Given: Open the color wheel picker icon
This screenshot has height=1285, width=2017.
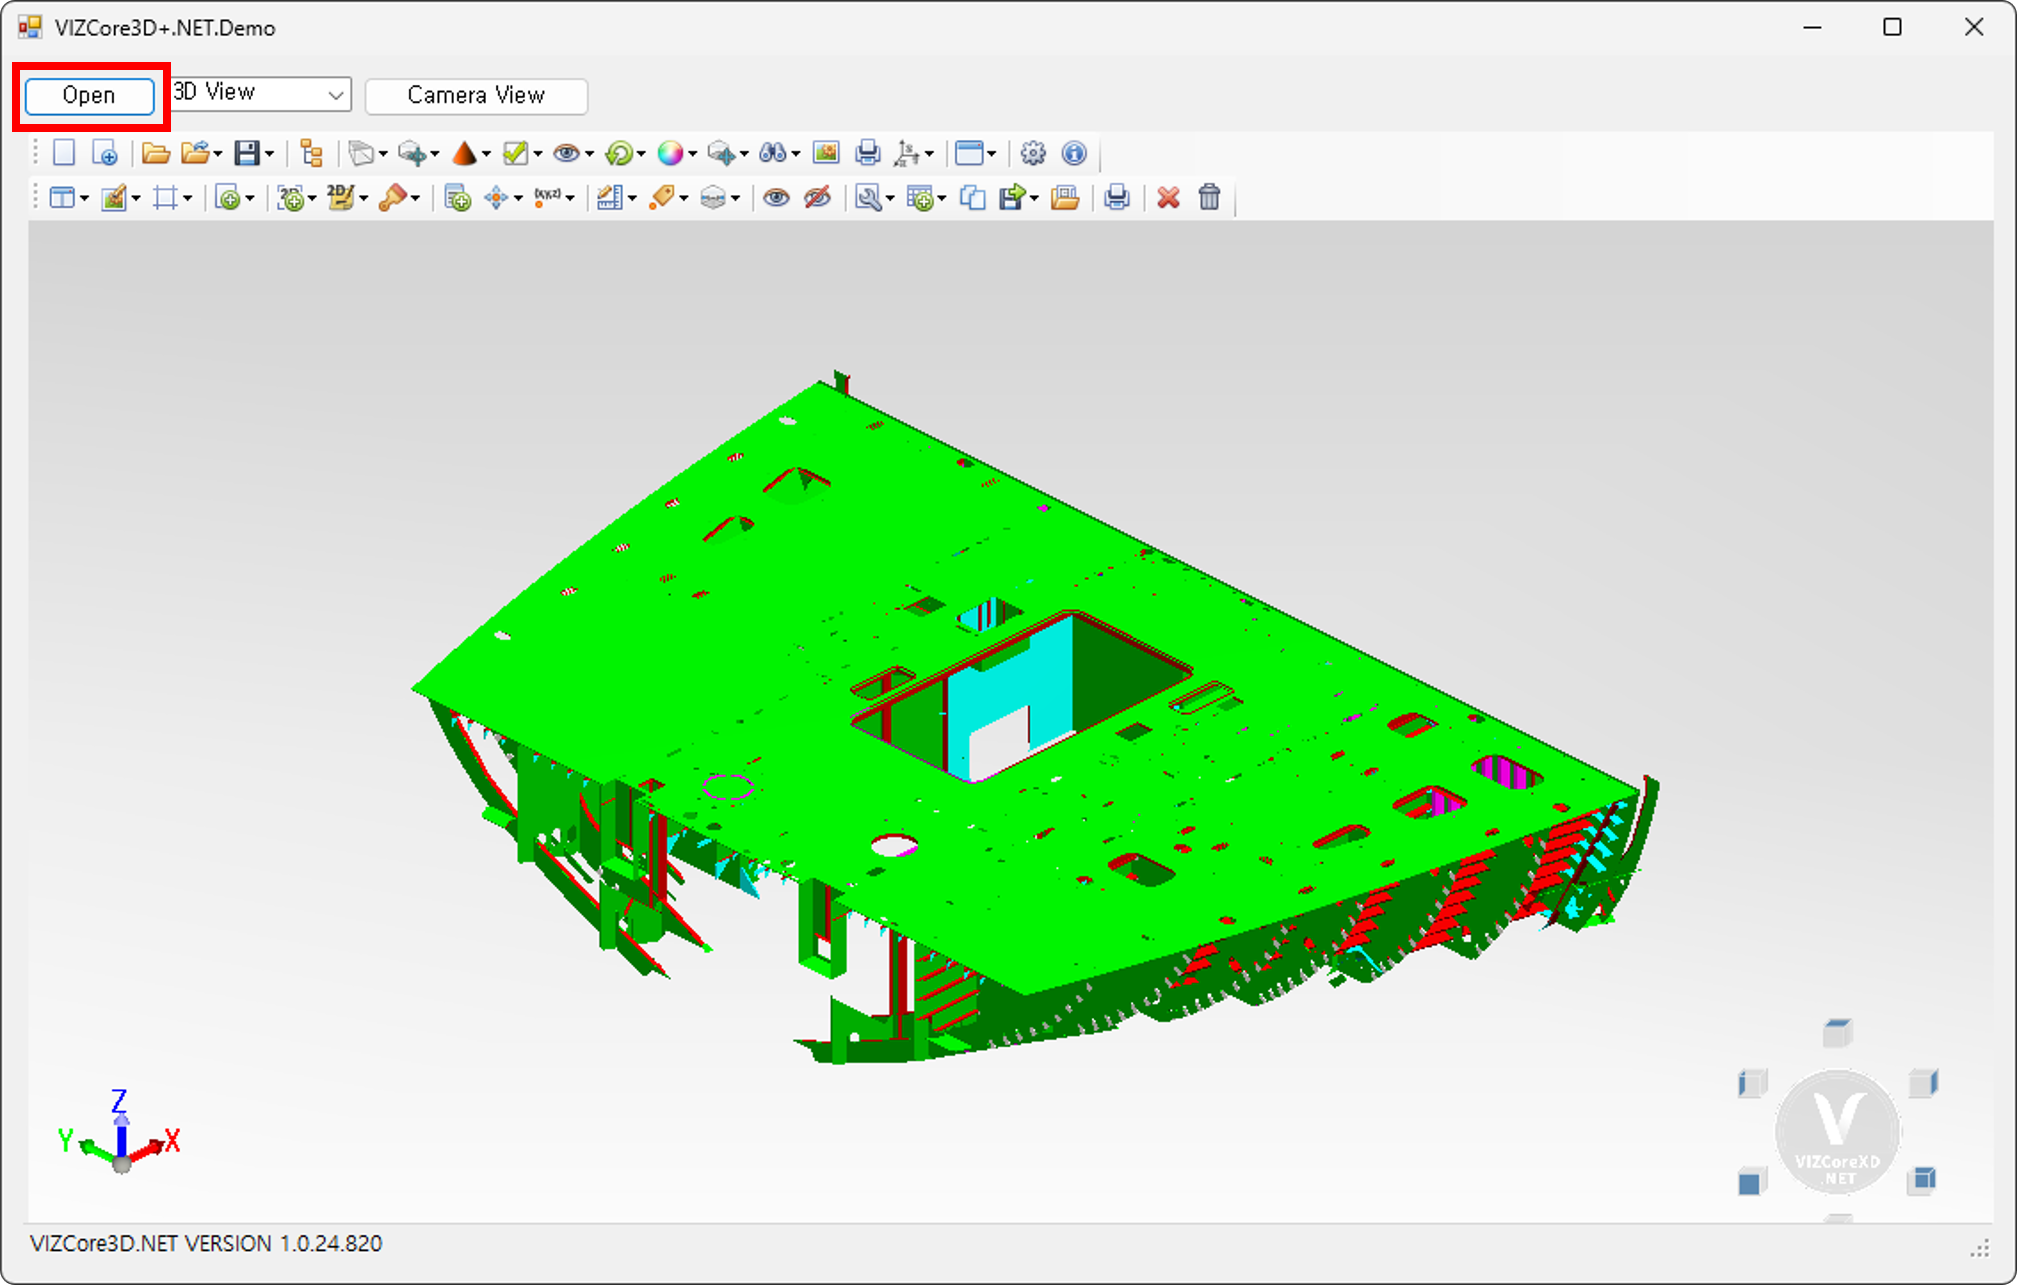Looking at the screenshot, I should point(670,153).
